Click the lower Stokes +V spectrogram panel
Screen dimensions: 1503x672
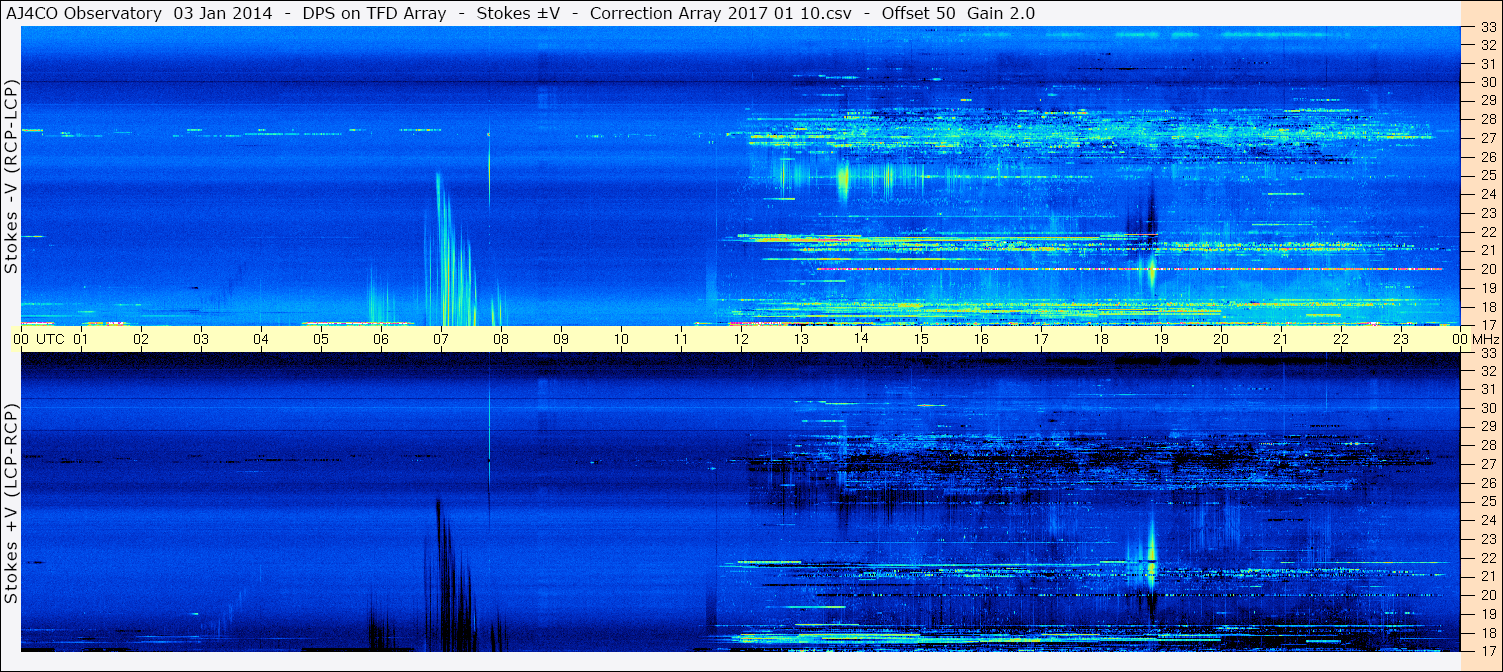(x=740, y=502)
